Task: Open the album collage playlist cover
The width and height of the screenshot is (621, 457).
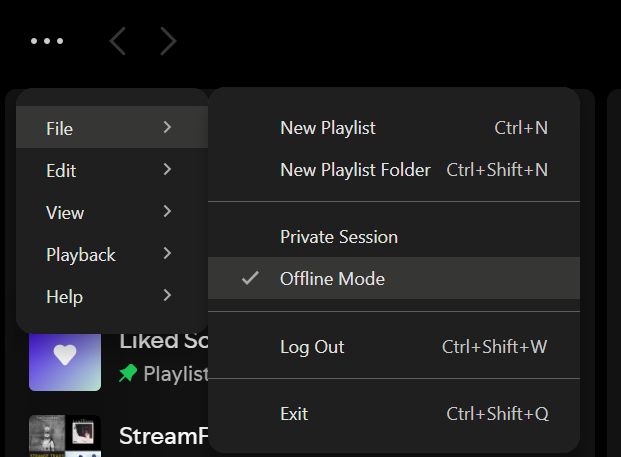Action: coord(65,436)
